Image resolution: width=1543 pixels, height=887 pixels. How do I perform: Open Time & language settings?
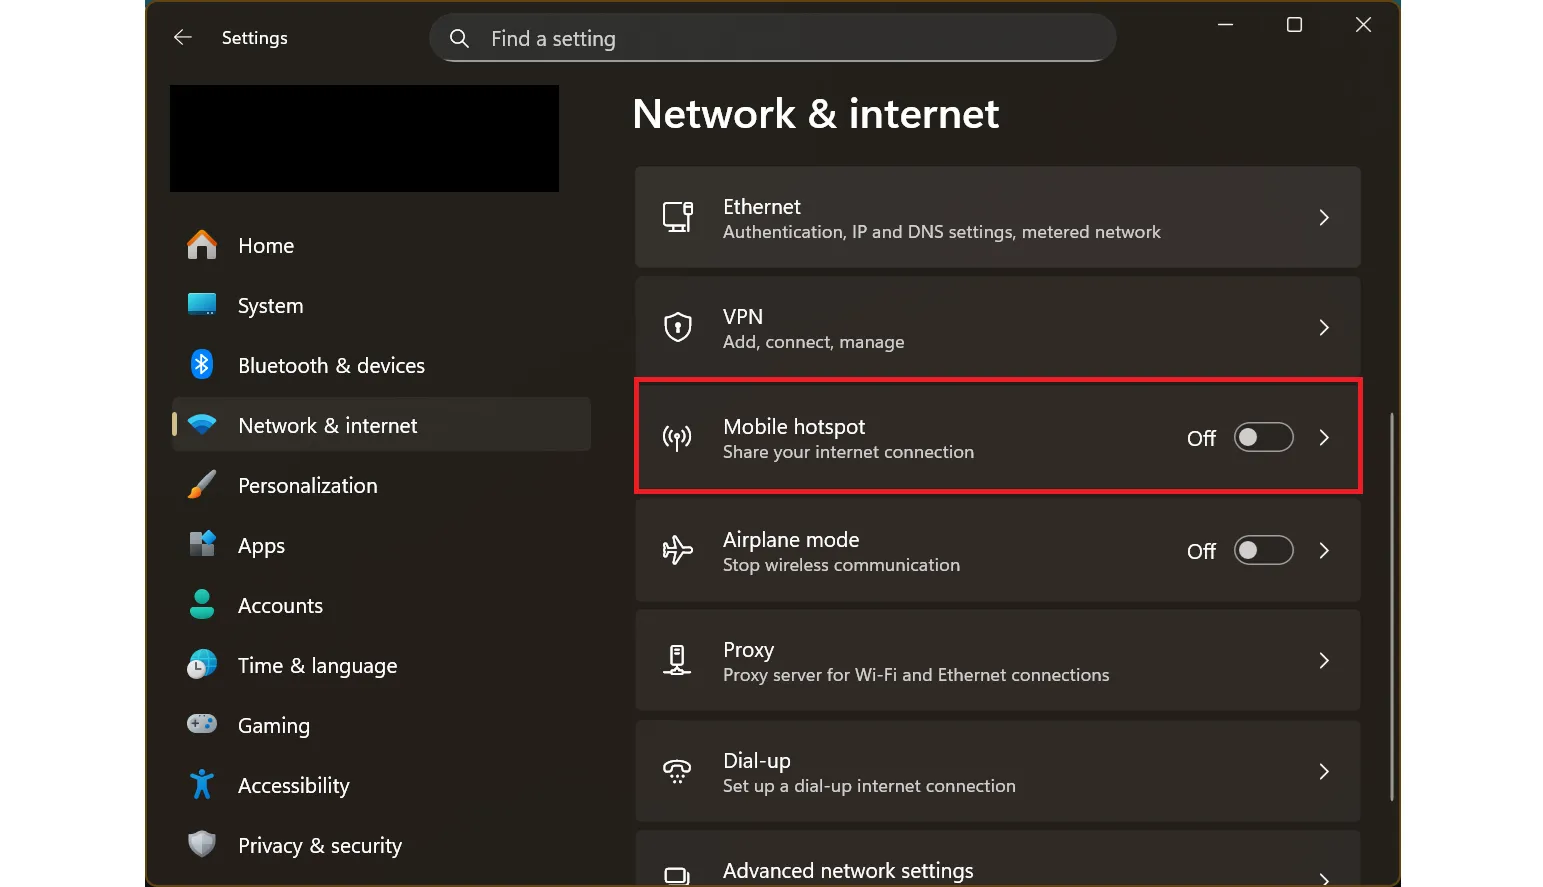coord(317,664)
